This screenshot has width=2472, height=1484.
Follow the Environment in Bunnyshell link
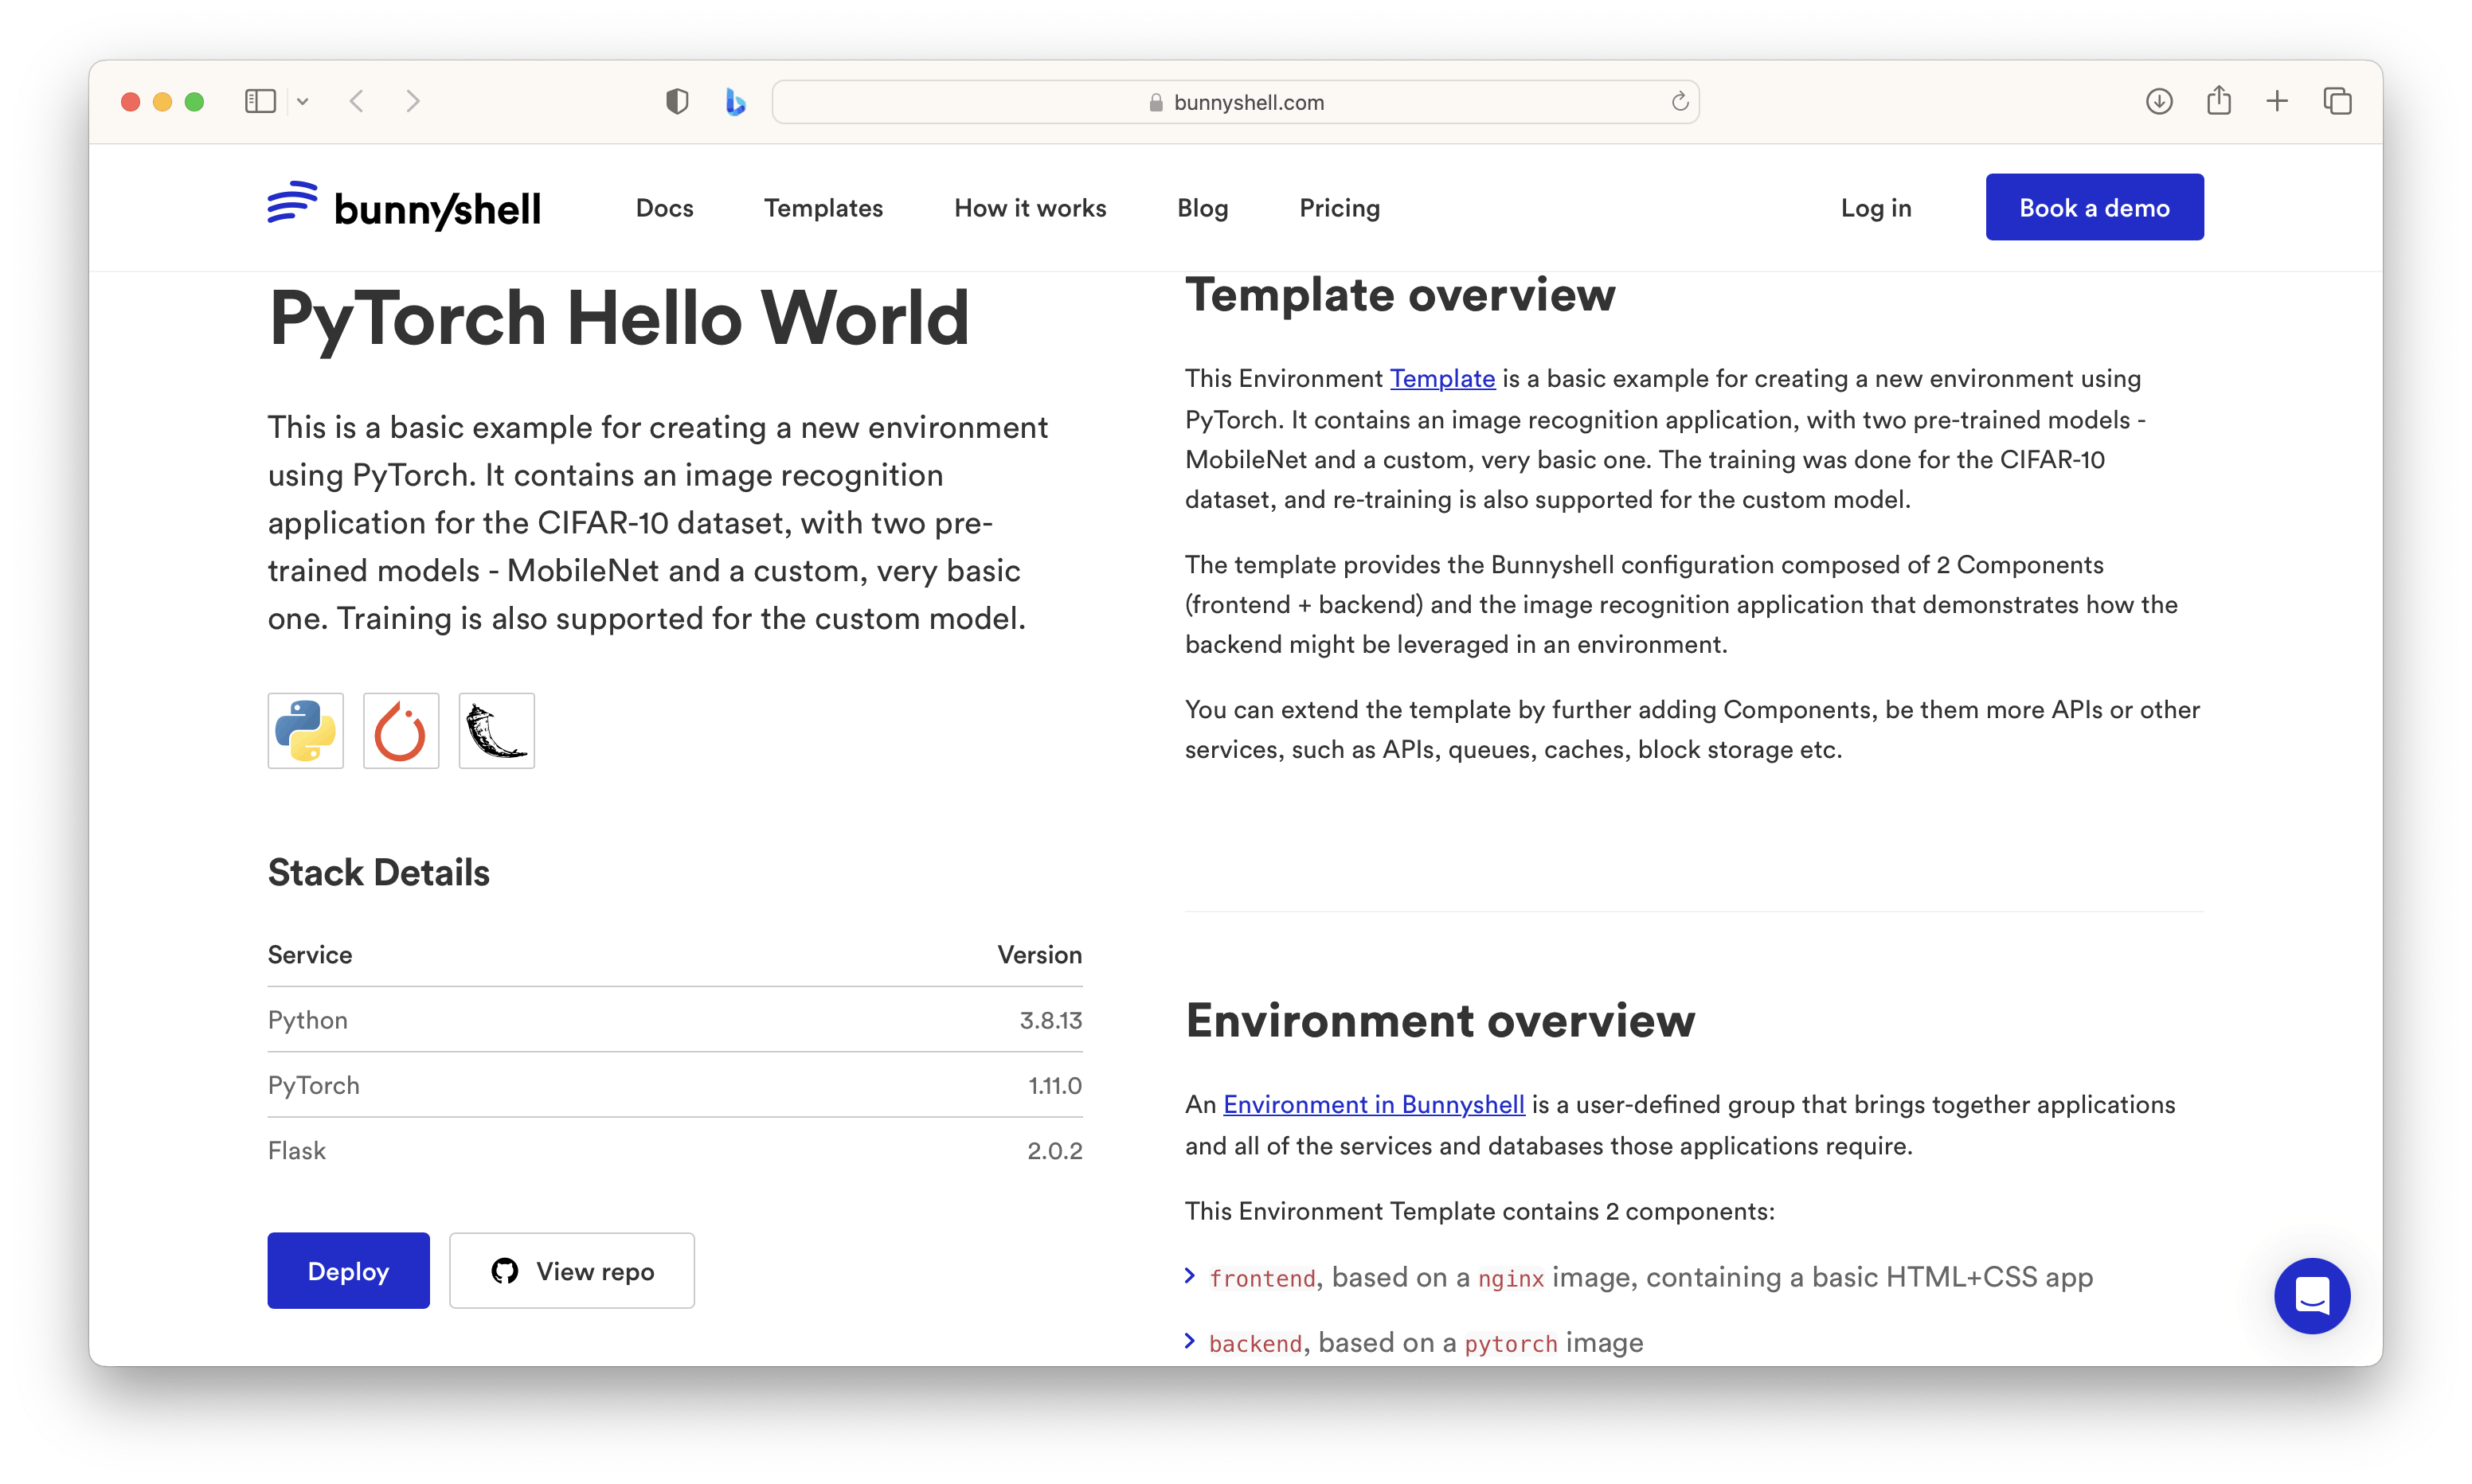[x=1373, y=1104]
